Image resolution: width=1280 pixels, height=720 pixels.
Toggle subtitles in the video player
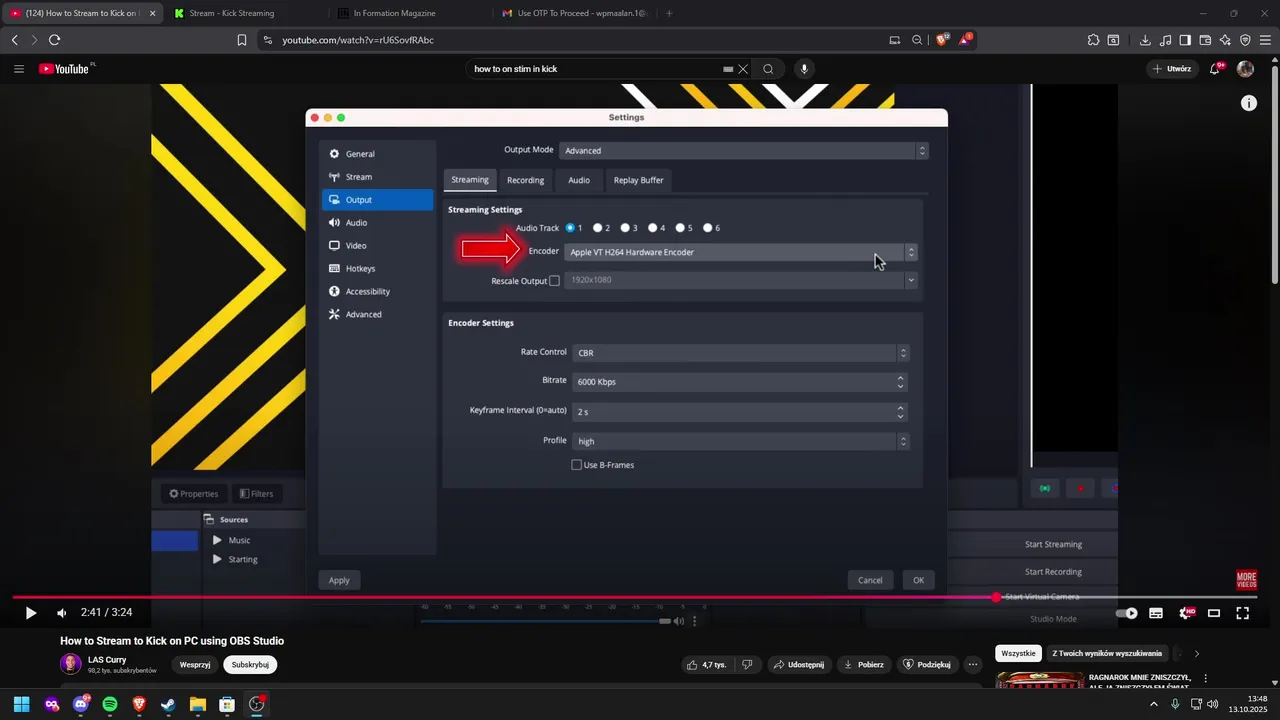[1156, 613]
